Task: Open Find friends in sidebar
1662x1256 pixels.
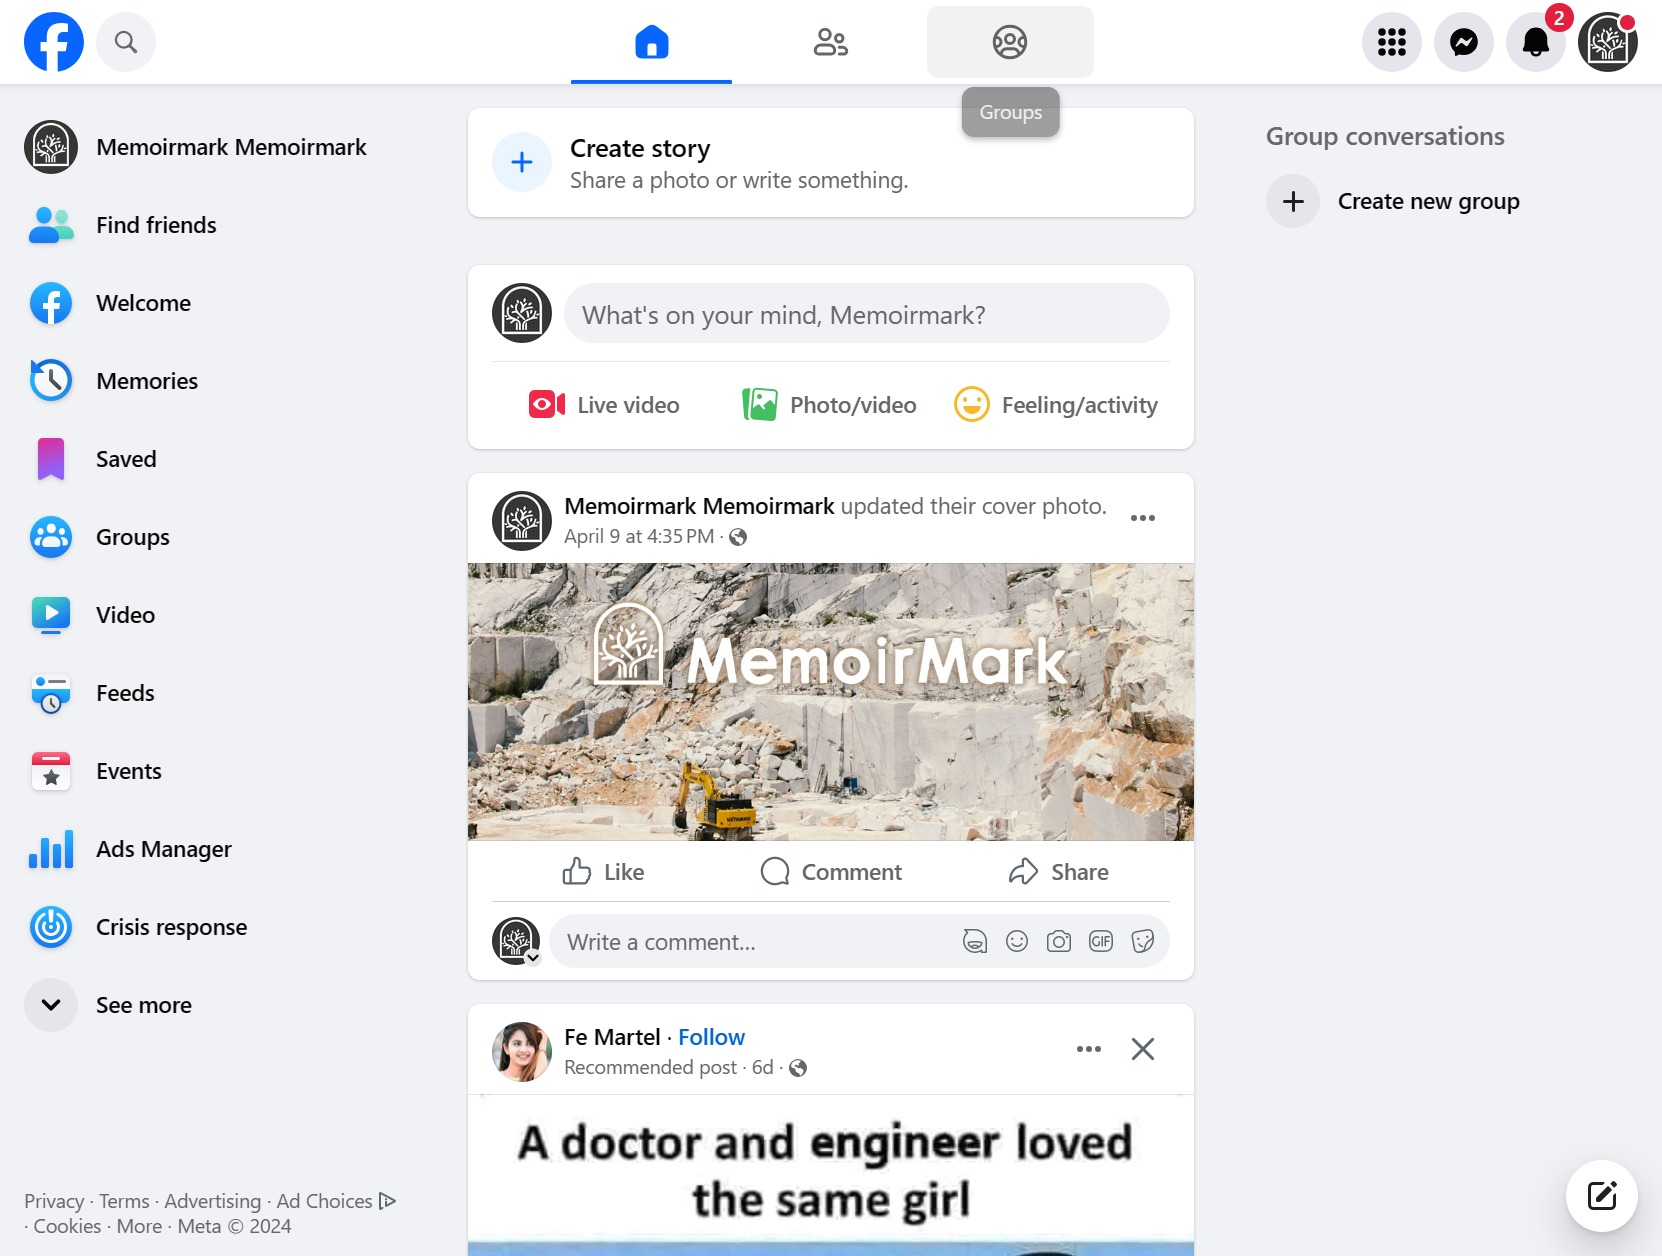Action: click(x=222, y=225)
